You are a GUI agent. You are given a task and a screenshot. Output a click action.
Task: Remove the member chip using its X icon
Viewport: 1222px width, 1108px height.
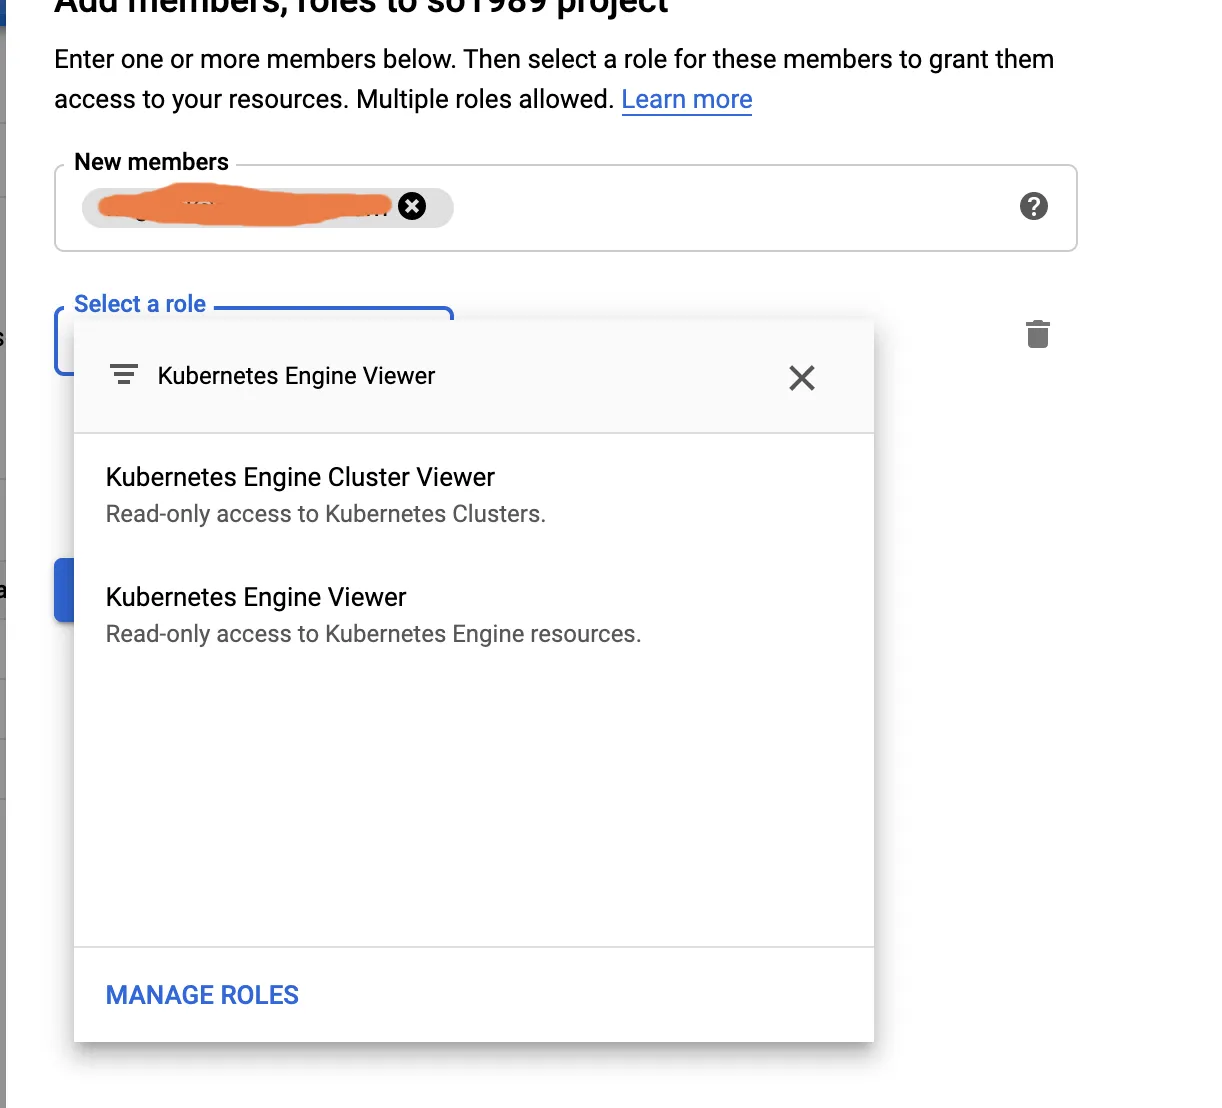tap(412, 206)
